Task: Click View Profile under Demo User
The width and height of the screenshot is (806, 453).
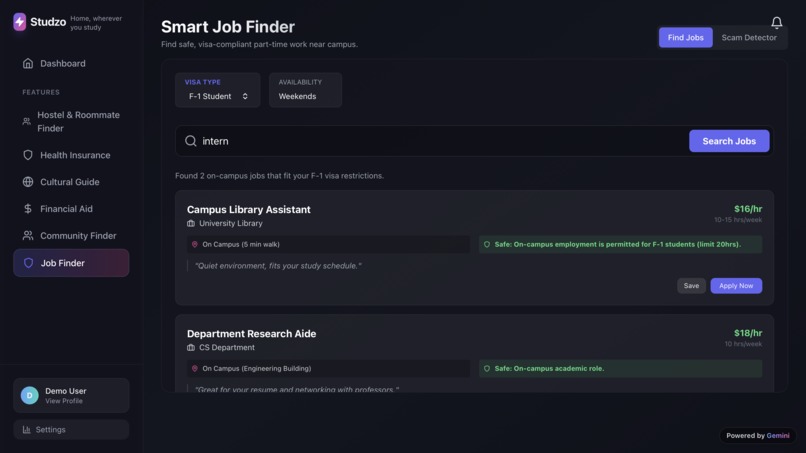Action: [x=64, y=401]
